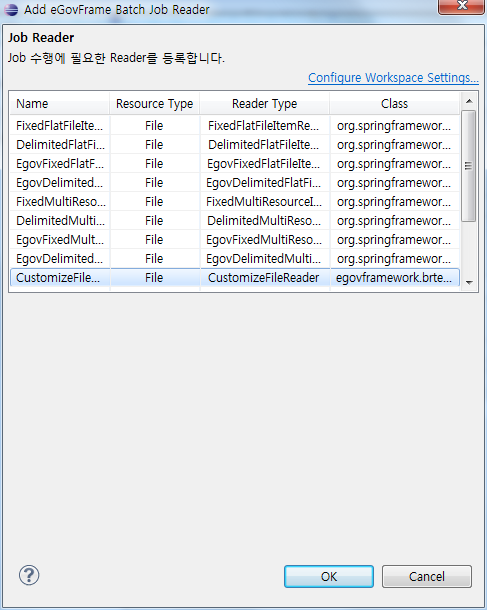Sort by the Name column header

(x=59, y=103)
